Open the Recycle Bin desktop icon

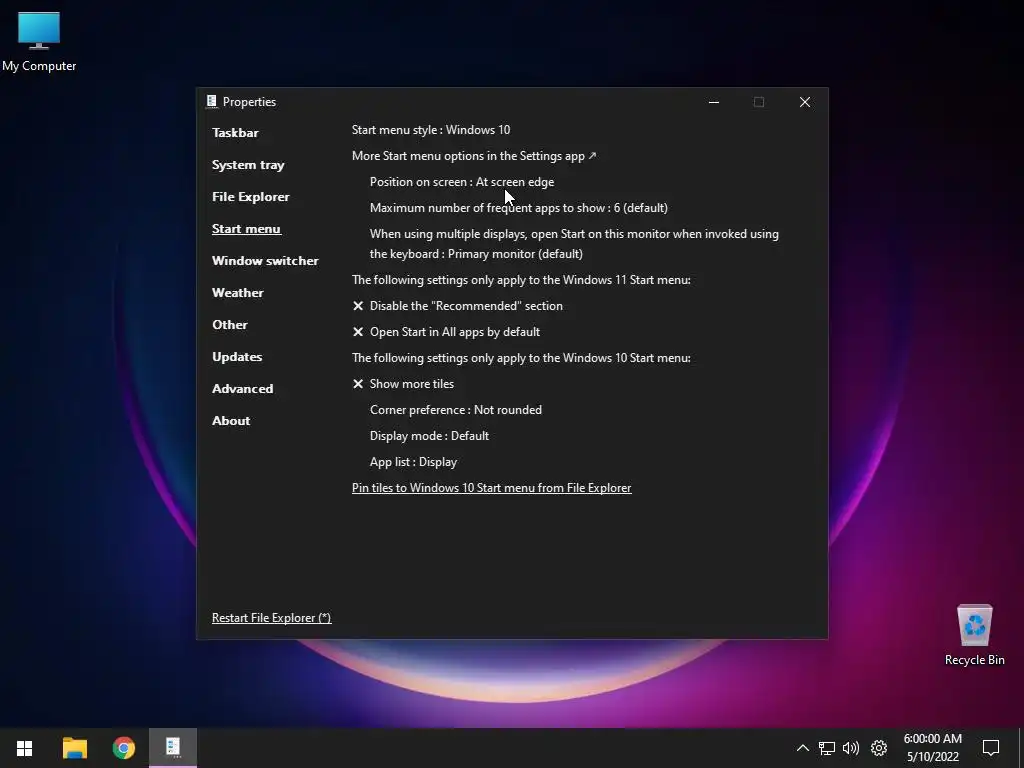coord(974,635)
